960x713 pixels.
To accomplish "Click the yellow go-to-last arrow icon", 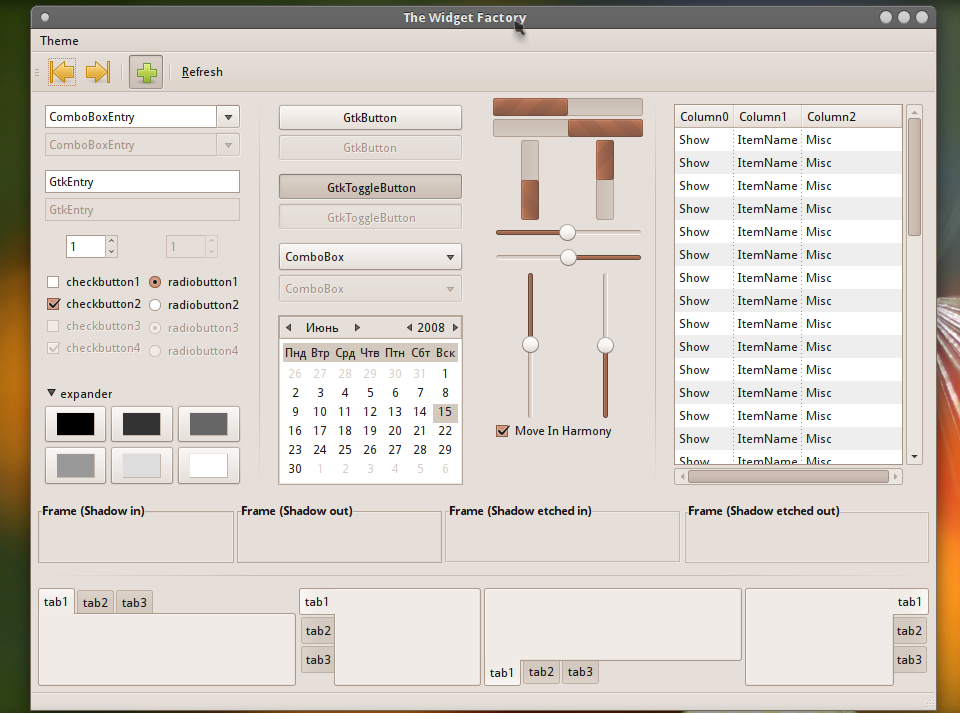I will coord(98,72).
